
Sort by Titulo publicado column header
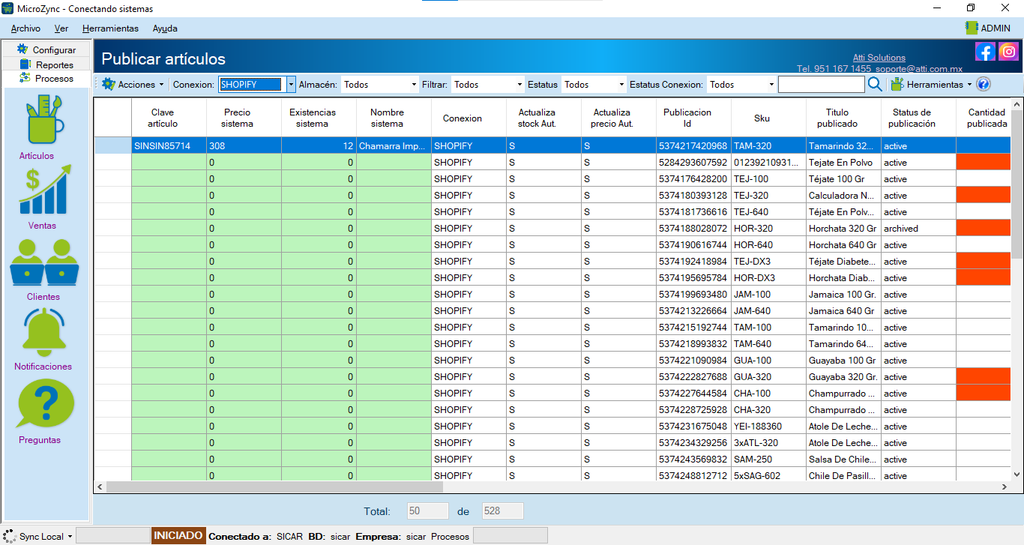[844, 118]
